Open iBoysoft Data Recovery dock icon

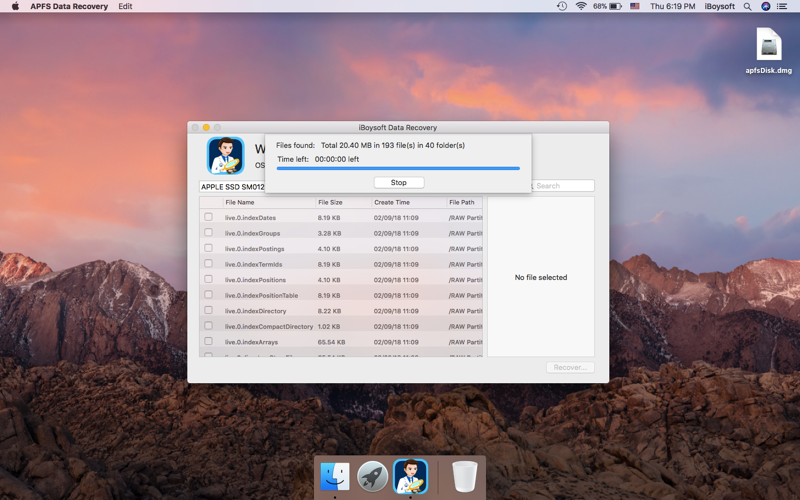pyautogui.click(x=411, y=476)
